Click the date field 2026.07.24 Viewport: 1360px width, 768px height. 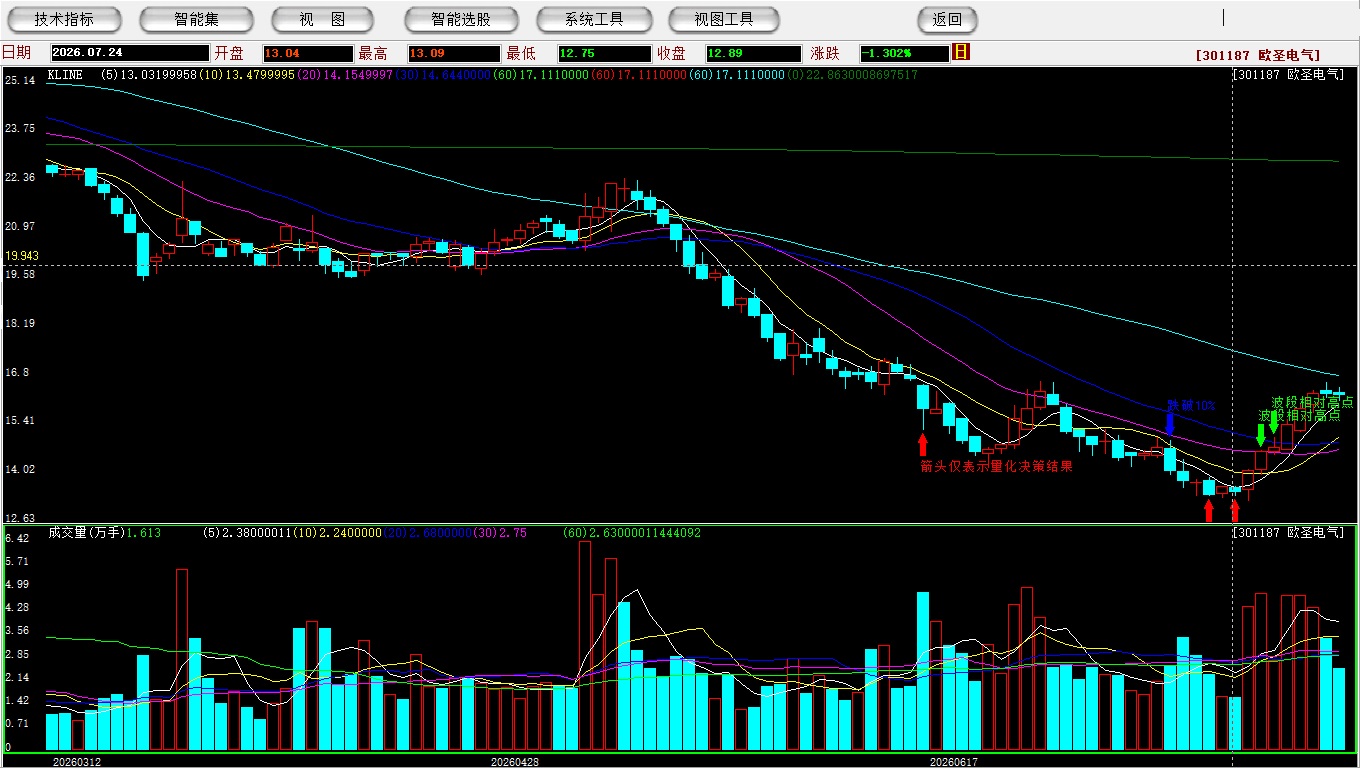130,53
